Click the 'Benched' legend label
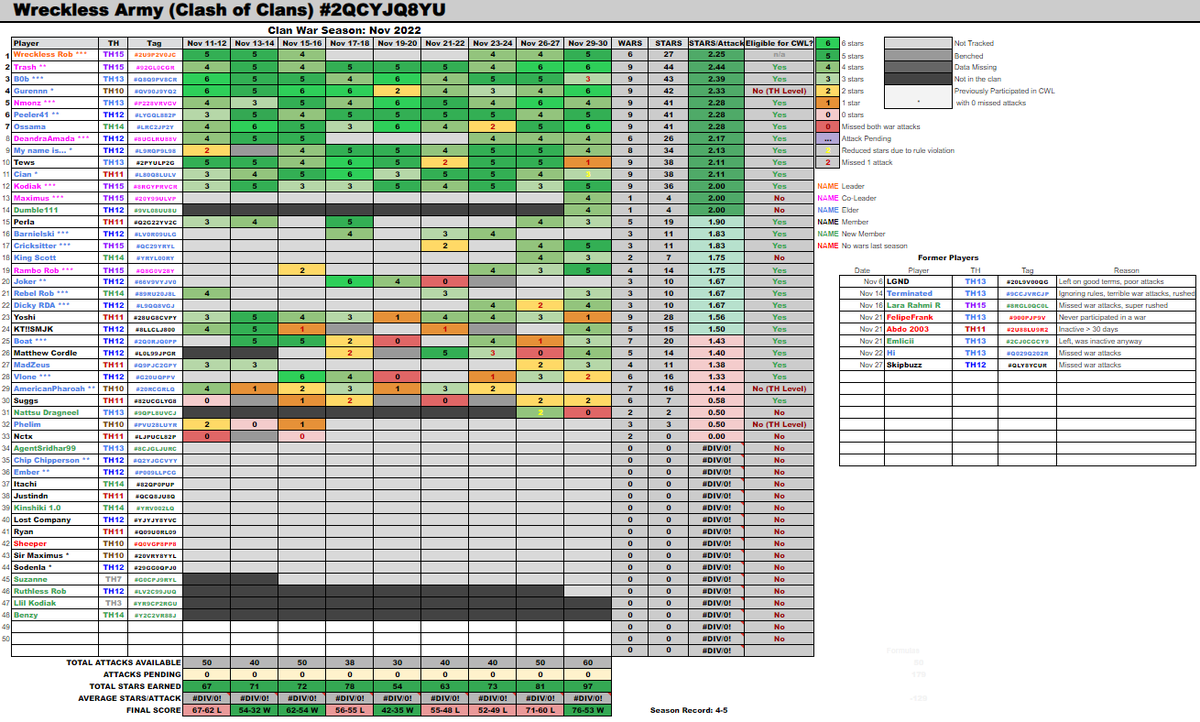1200x722 pixels. [x=968, y=55]
